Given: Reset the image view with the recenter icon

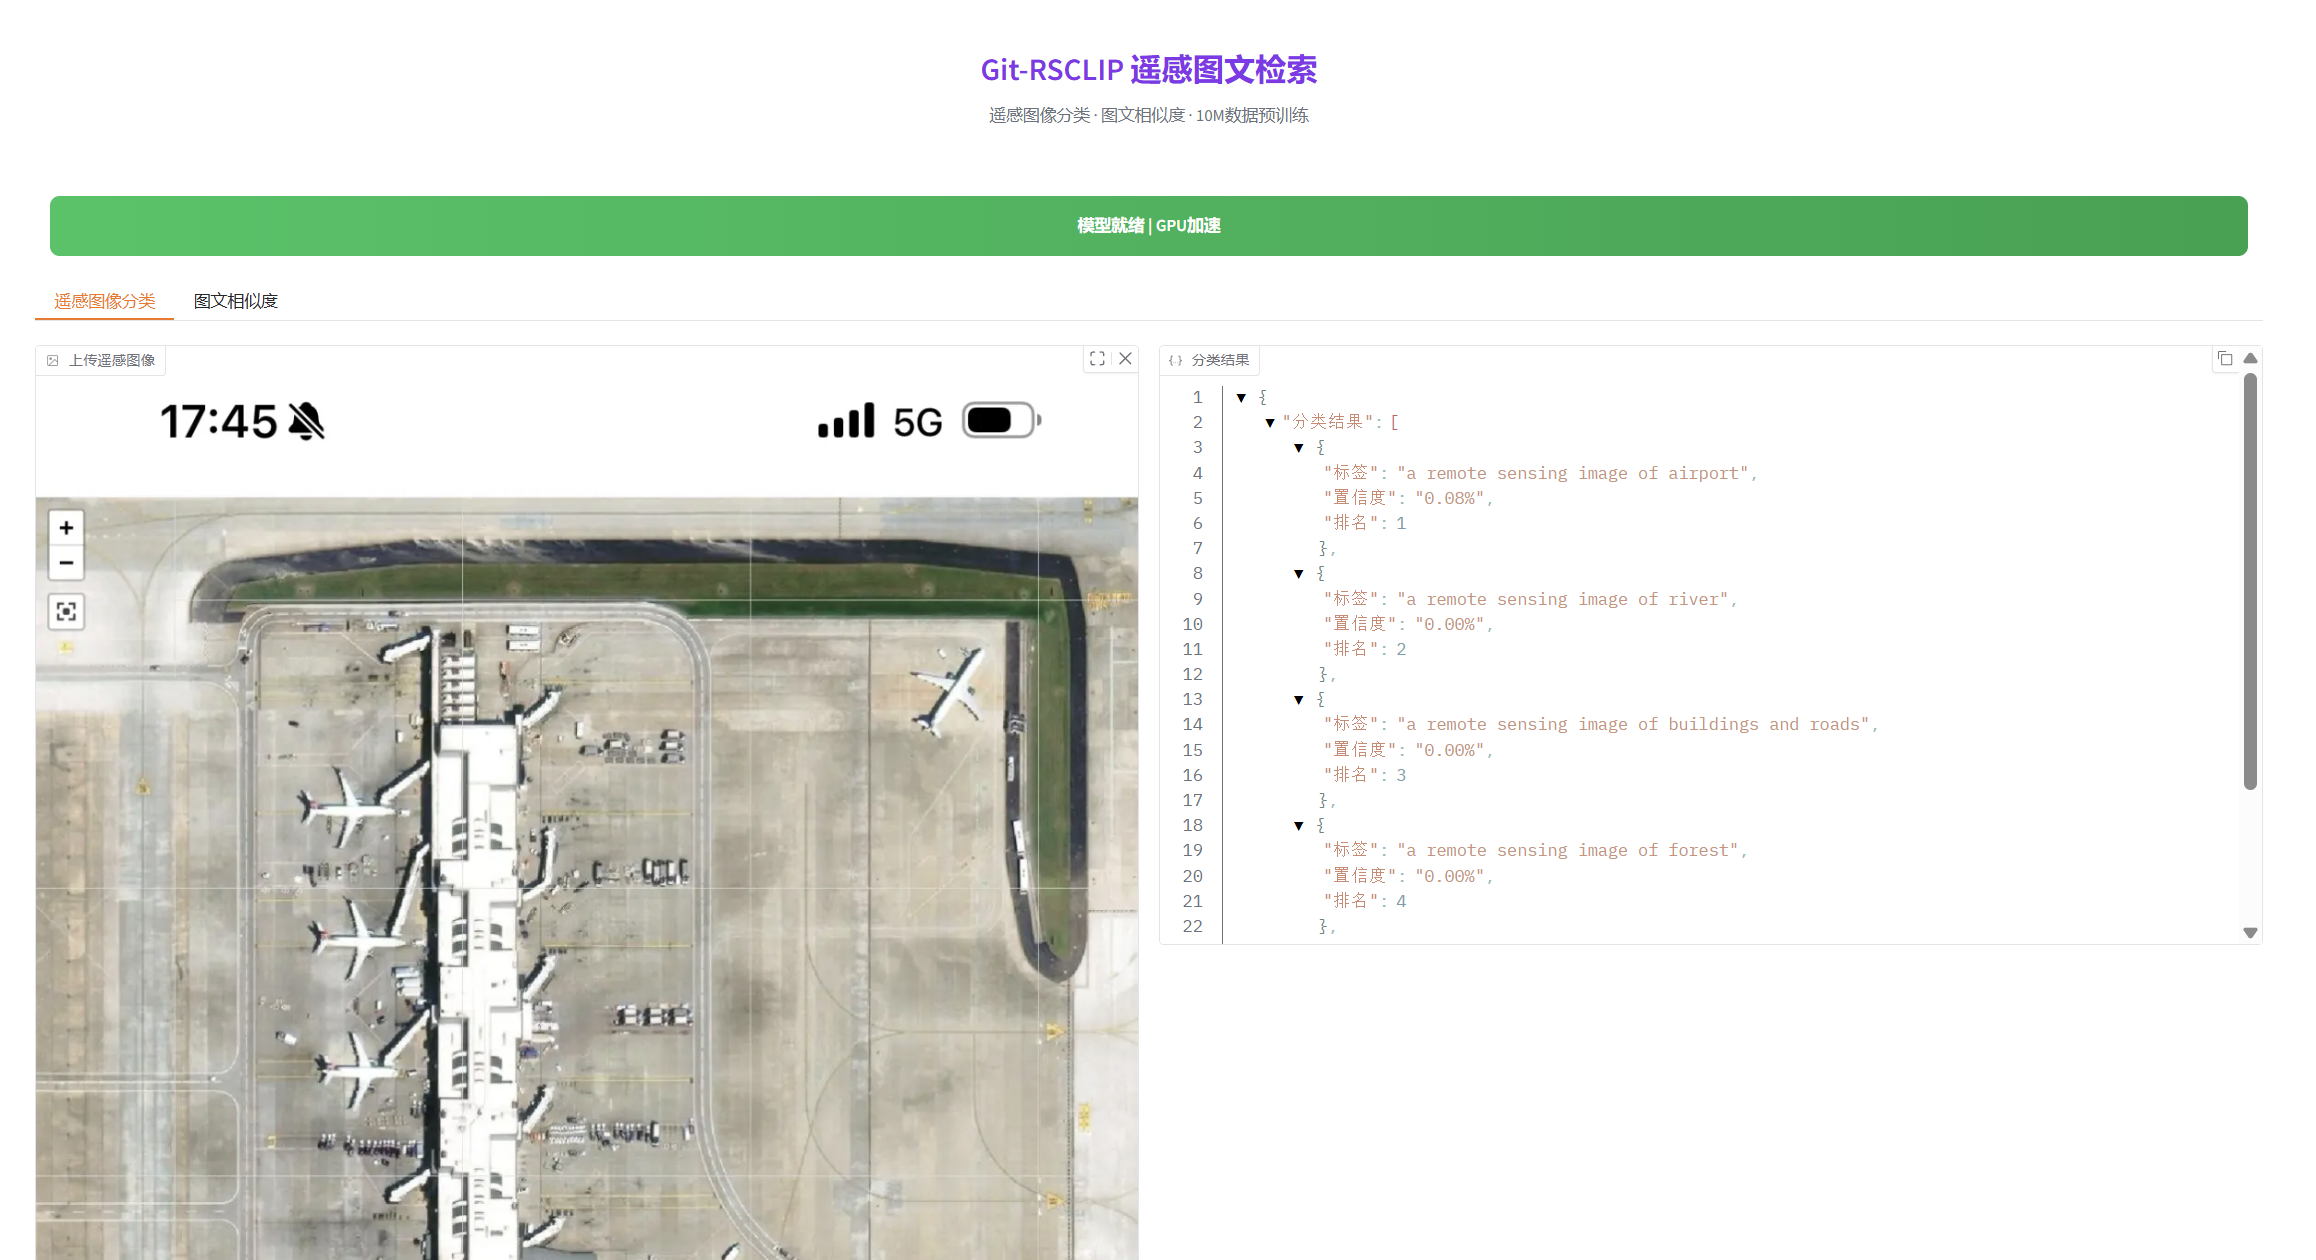Looking at the screenshot, I should click(x=66, y=611).
